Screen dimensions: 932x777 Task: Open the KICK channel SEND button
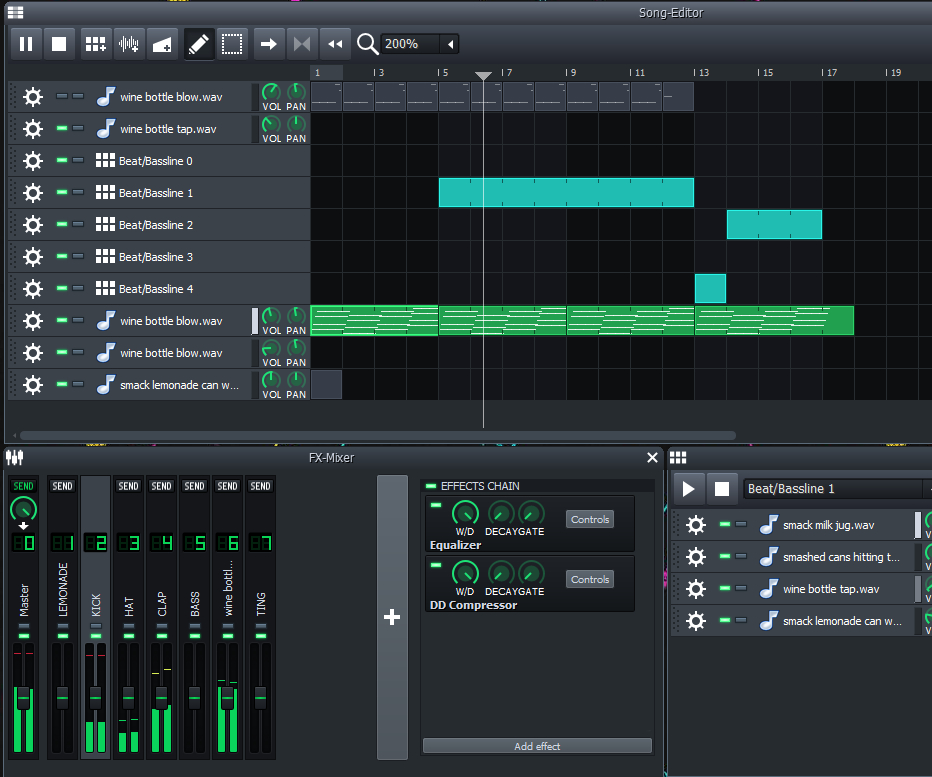click(96, 486)
